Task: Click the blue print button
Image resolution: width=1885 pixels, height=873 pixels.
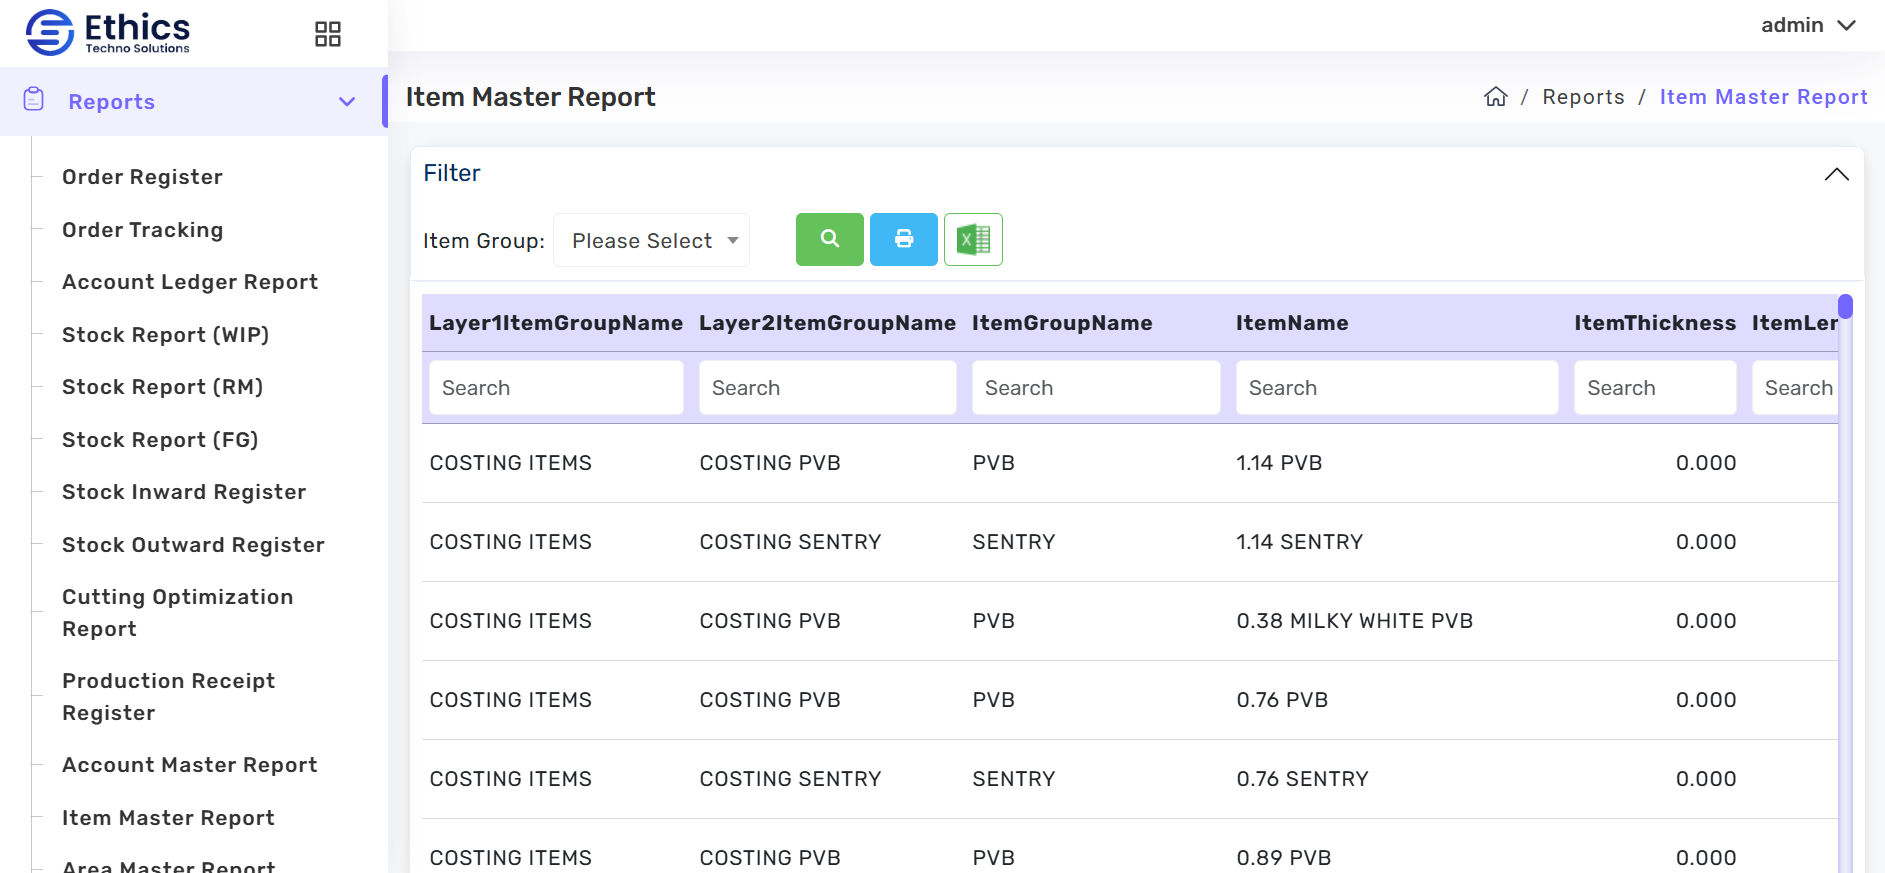Action: (x=903, y=240)
